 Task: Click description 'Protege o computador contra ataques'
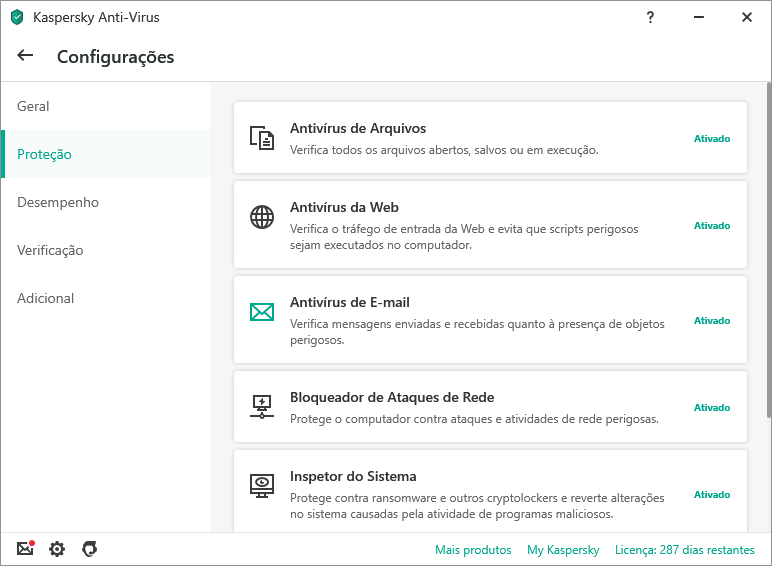coord(474,419)
